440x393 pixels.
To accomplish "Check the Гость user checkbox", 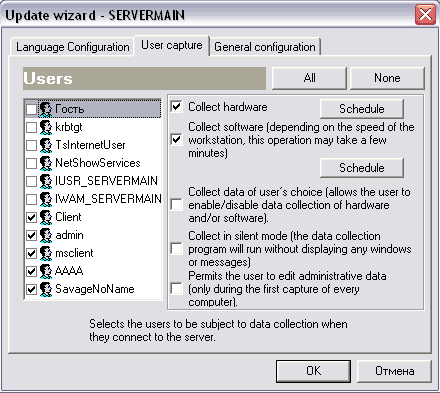I will [x=31, y=109].
